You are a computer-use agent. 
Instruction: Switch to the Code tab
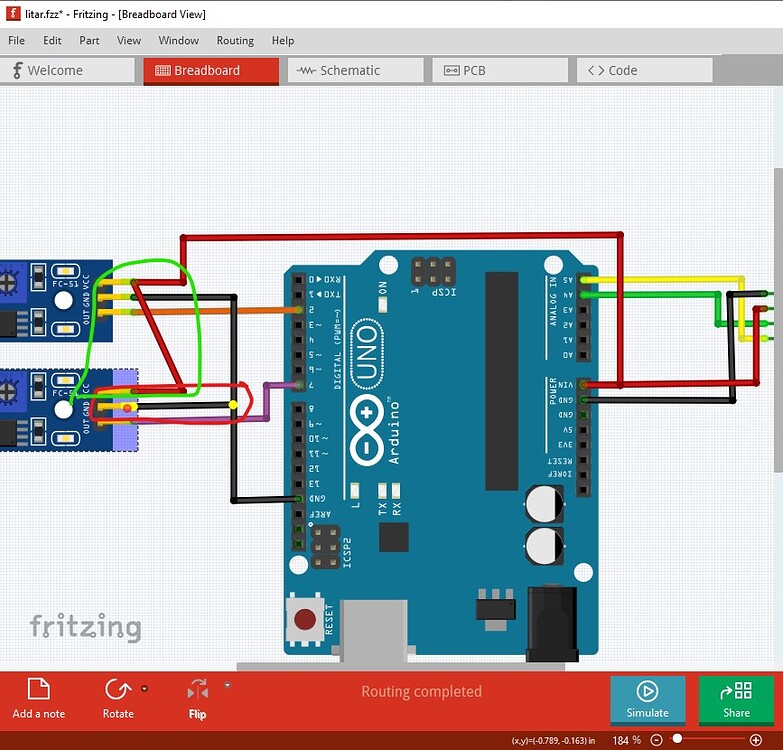click(644, 70)
